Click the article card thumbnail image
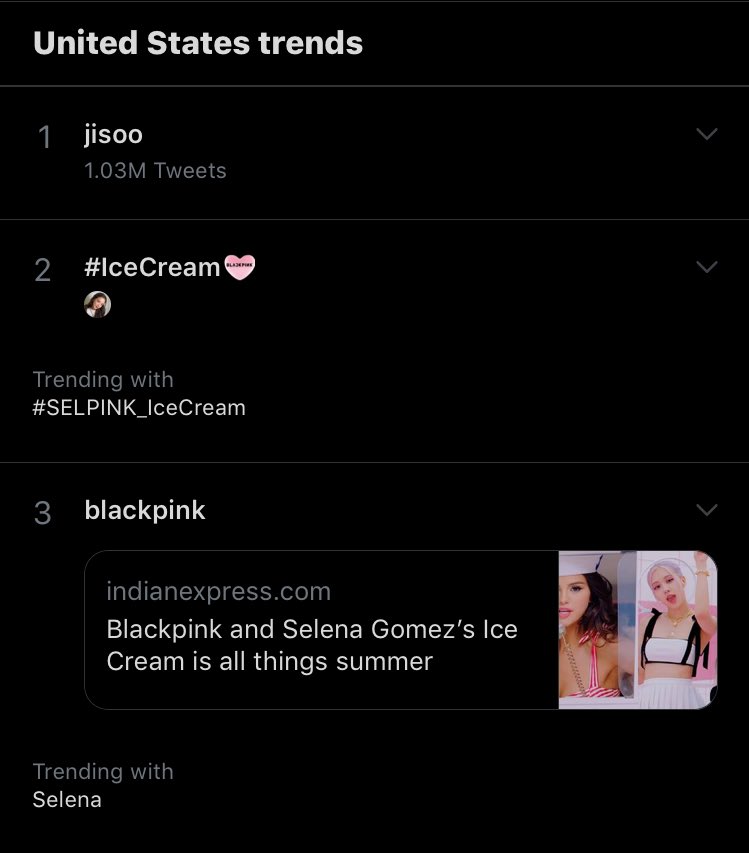Image resolution: width=749 pixels, height=853 pixels. point(637,630)
